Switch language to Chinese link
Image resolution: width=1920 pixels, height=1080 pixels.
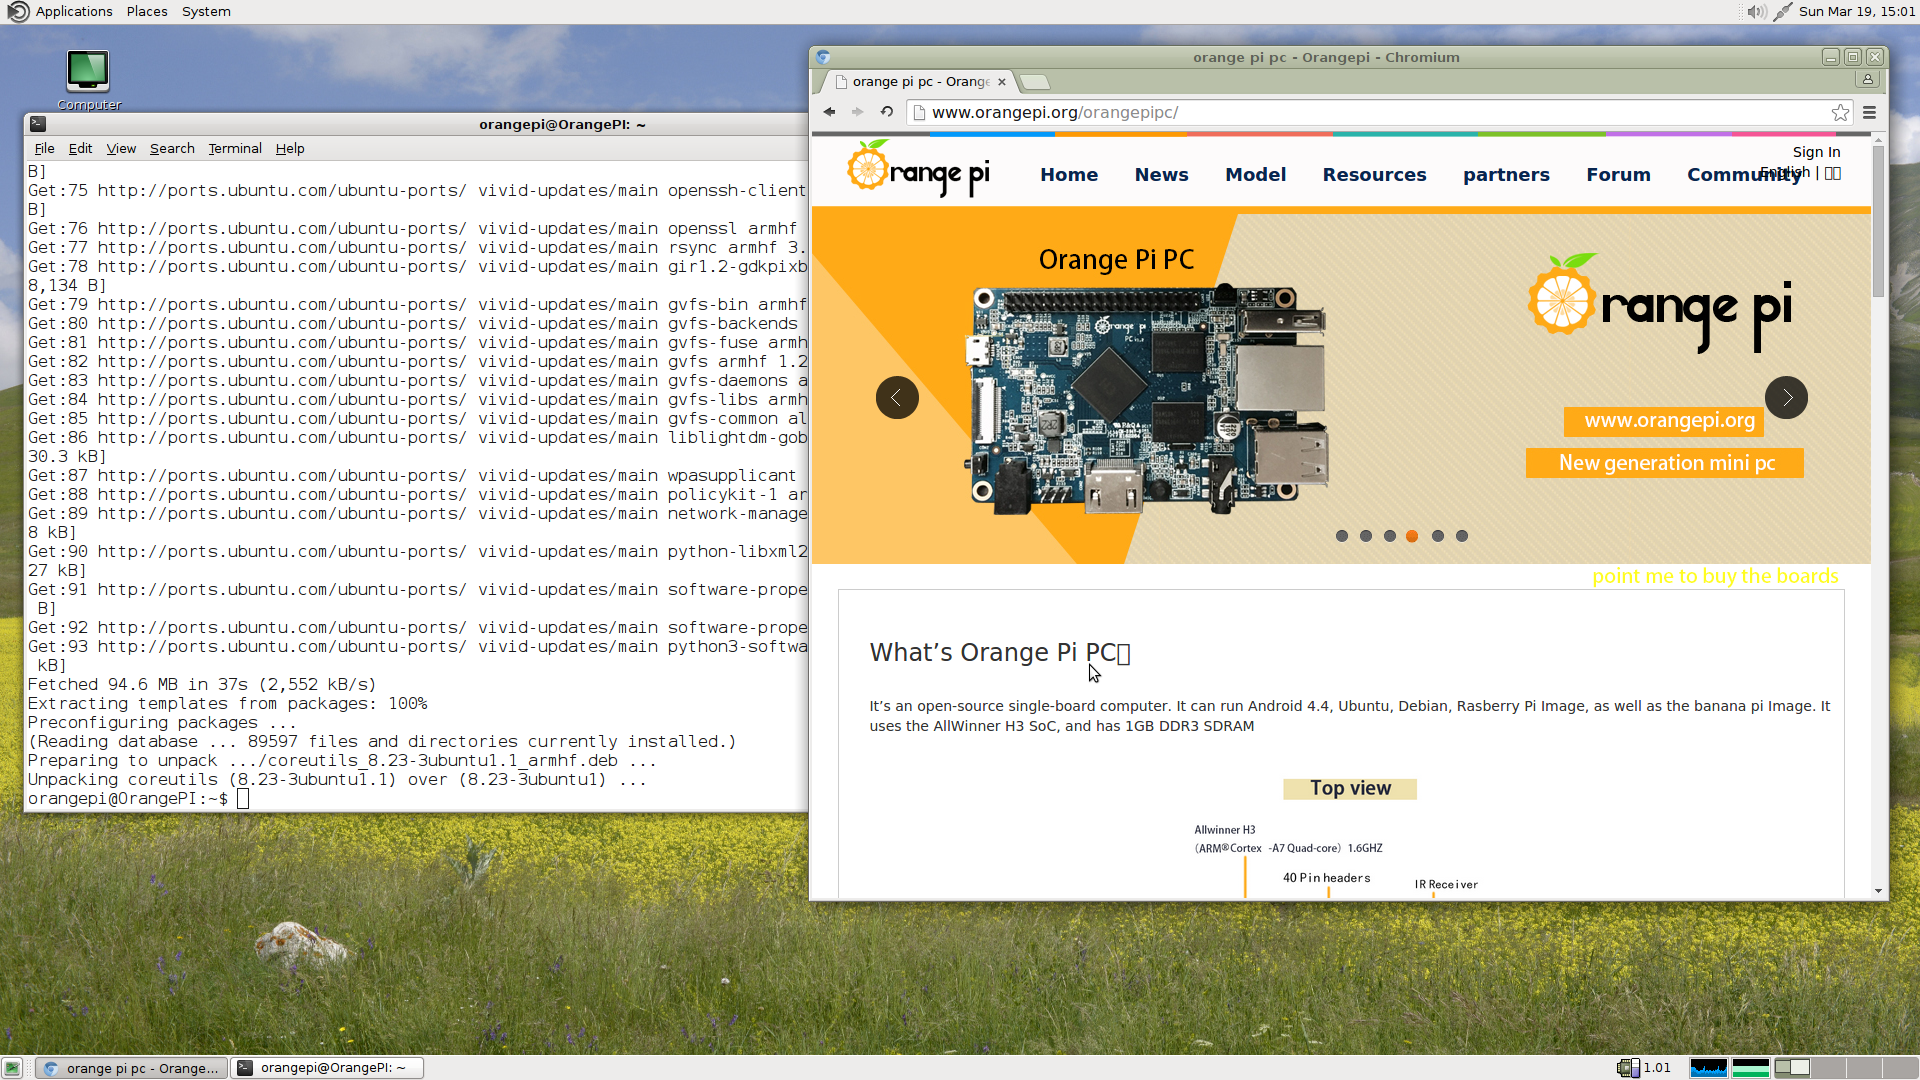click(1832, 173)
